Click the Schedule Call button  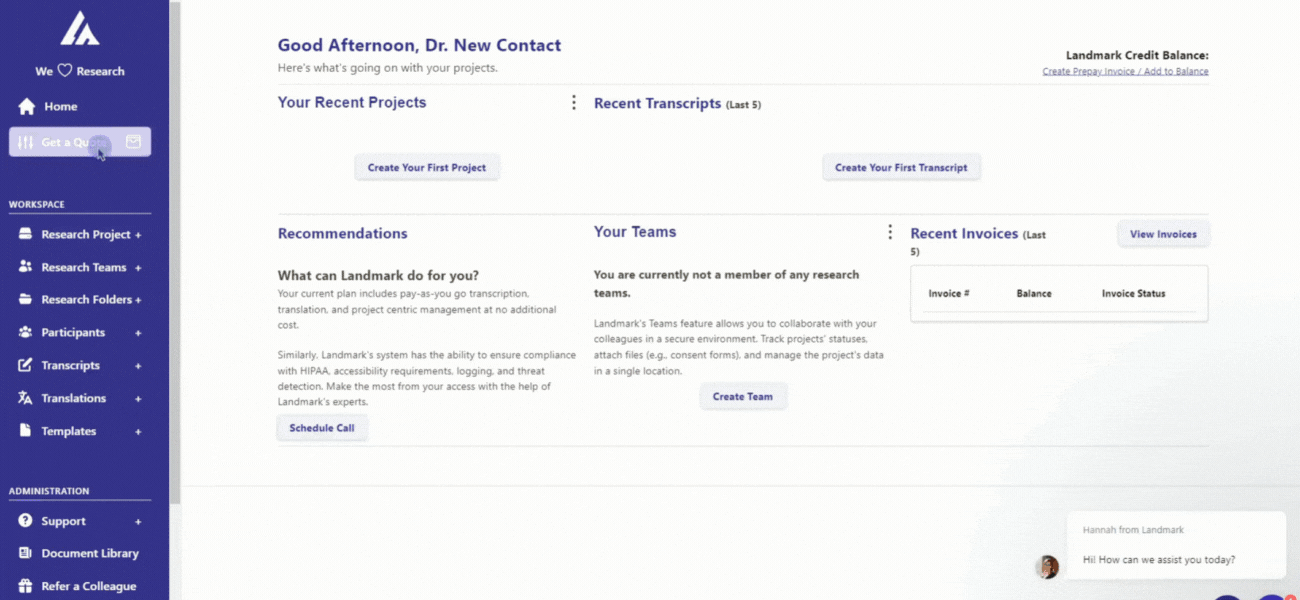tap(322, 428)
